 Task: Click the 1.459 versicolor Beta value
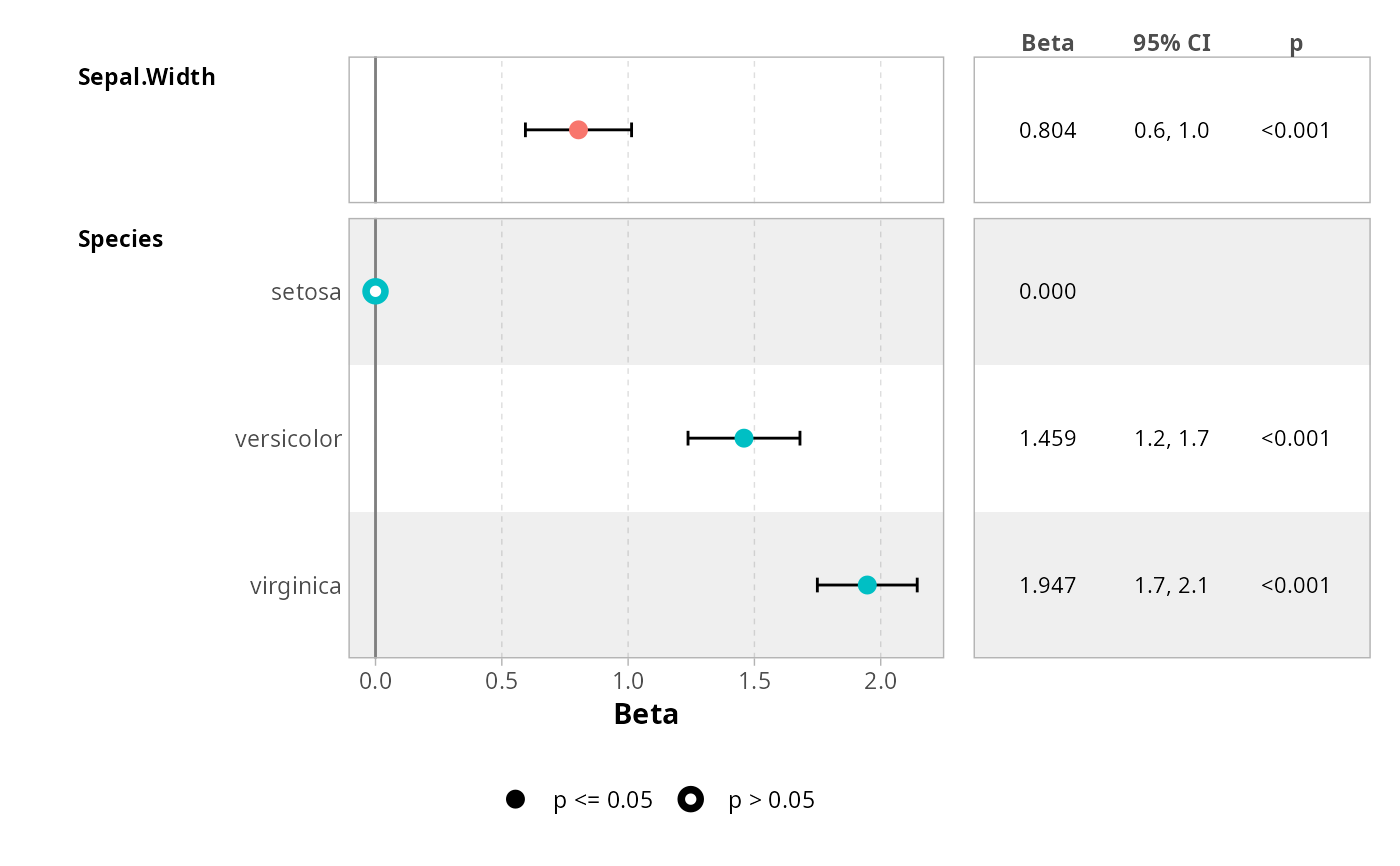pyautogui.click(x=1047, y=438)
